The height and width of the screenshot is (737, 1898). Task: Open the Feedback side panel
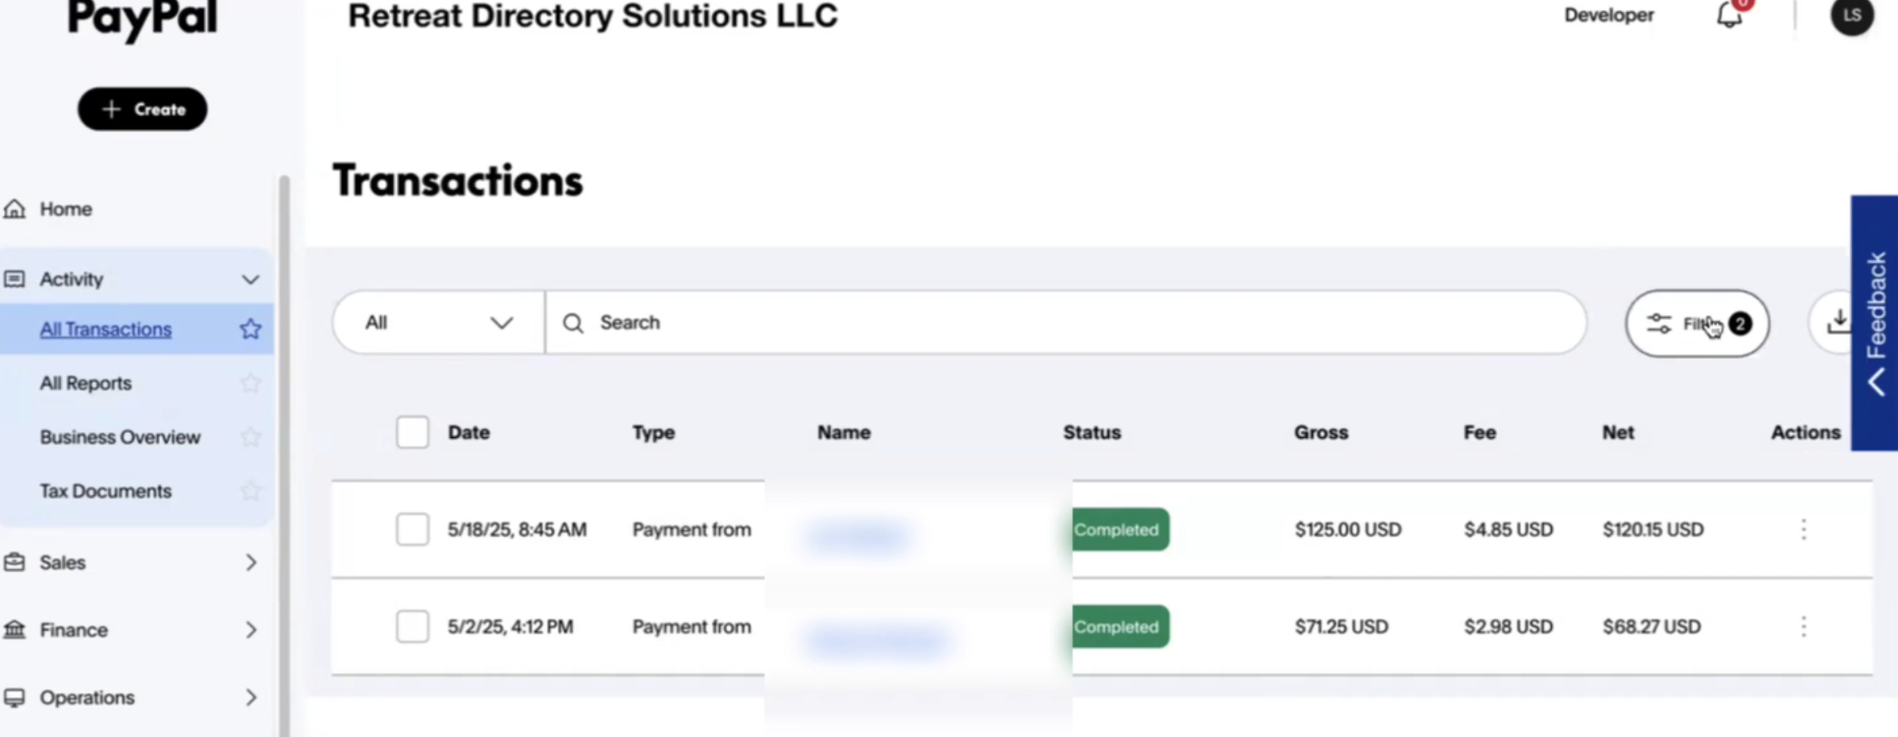pyautogui.click(x=1874, y=323)
